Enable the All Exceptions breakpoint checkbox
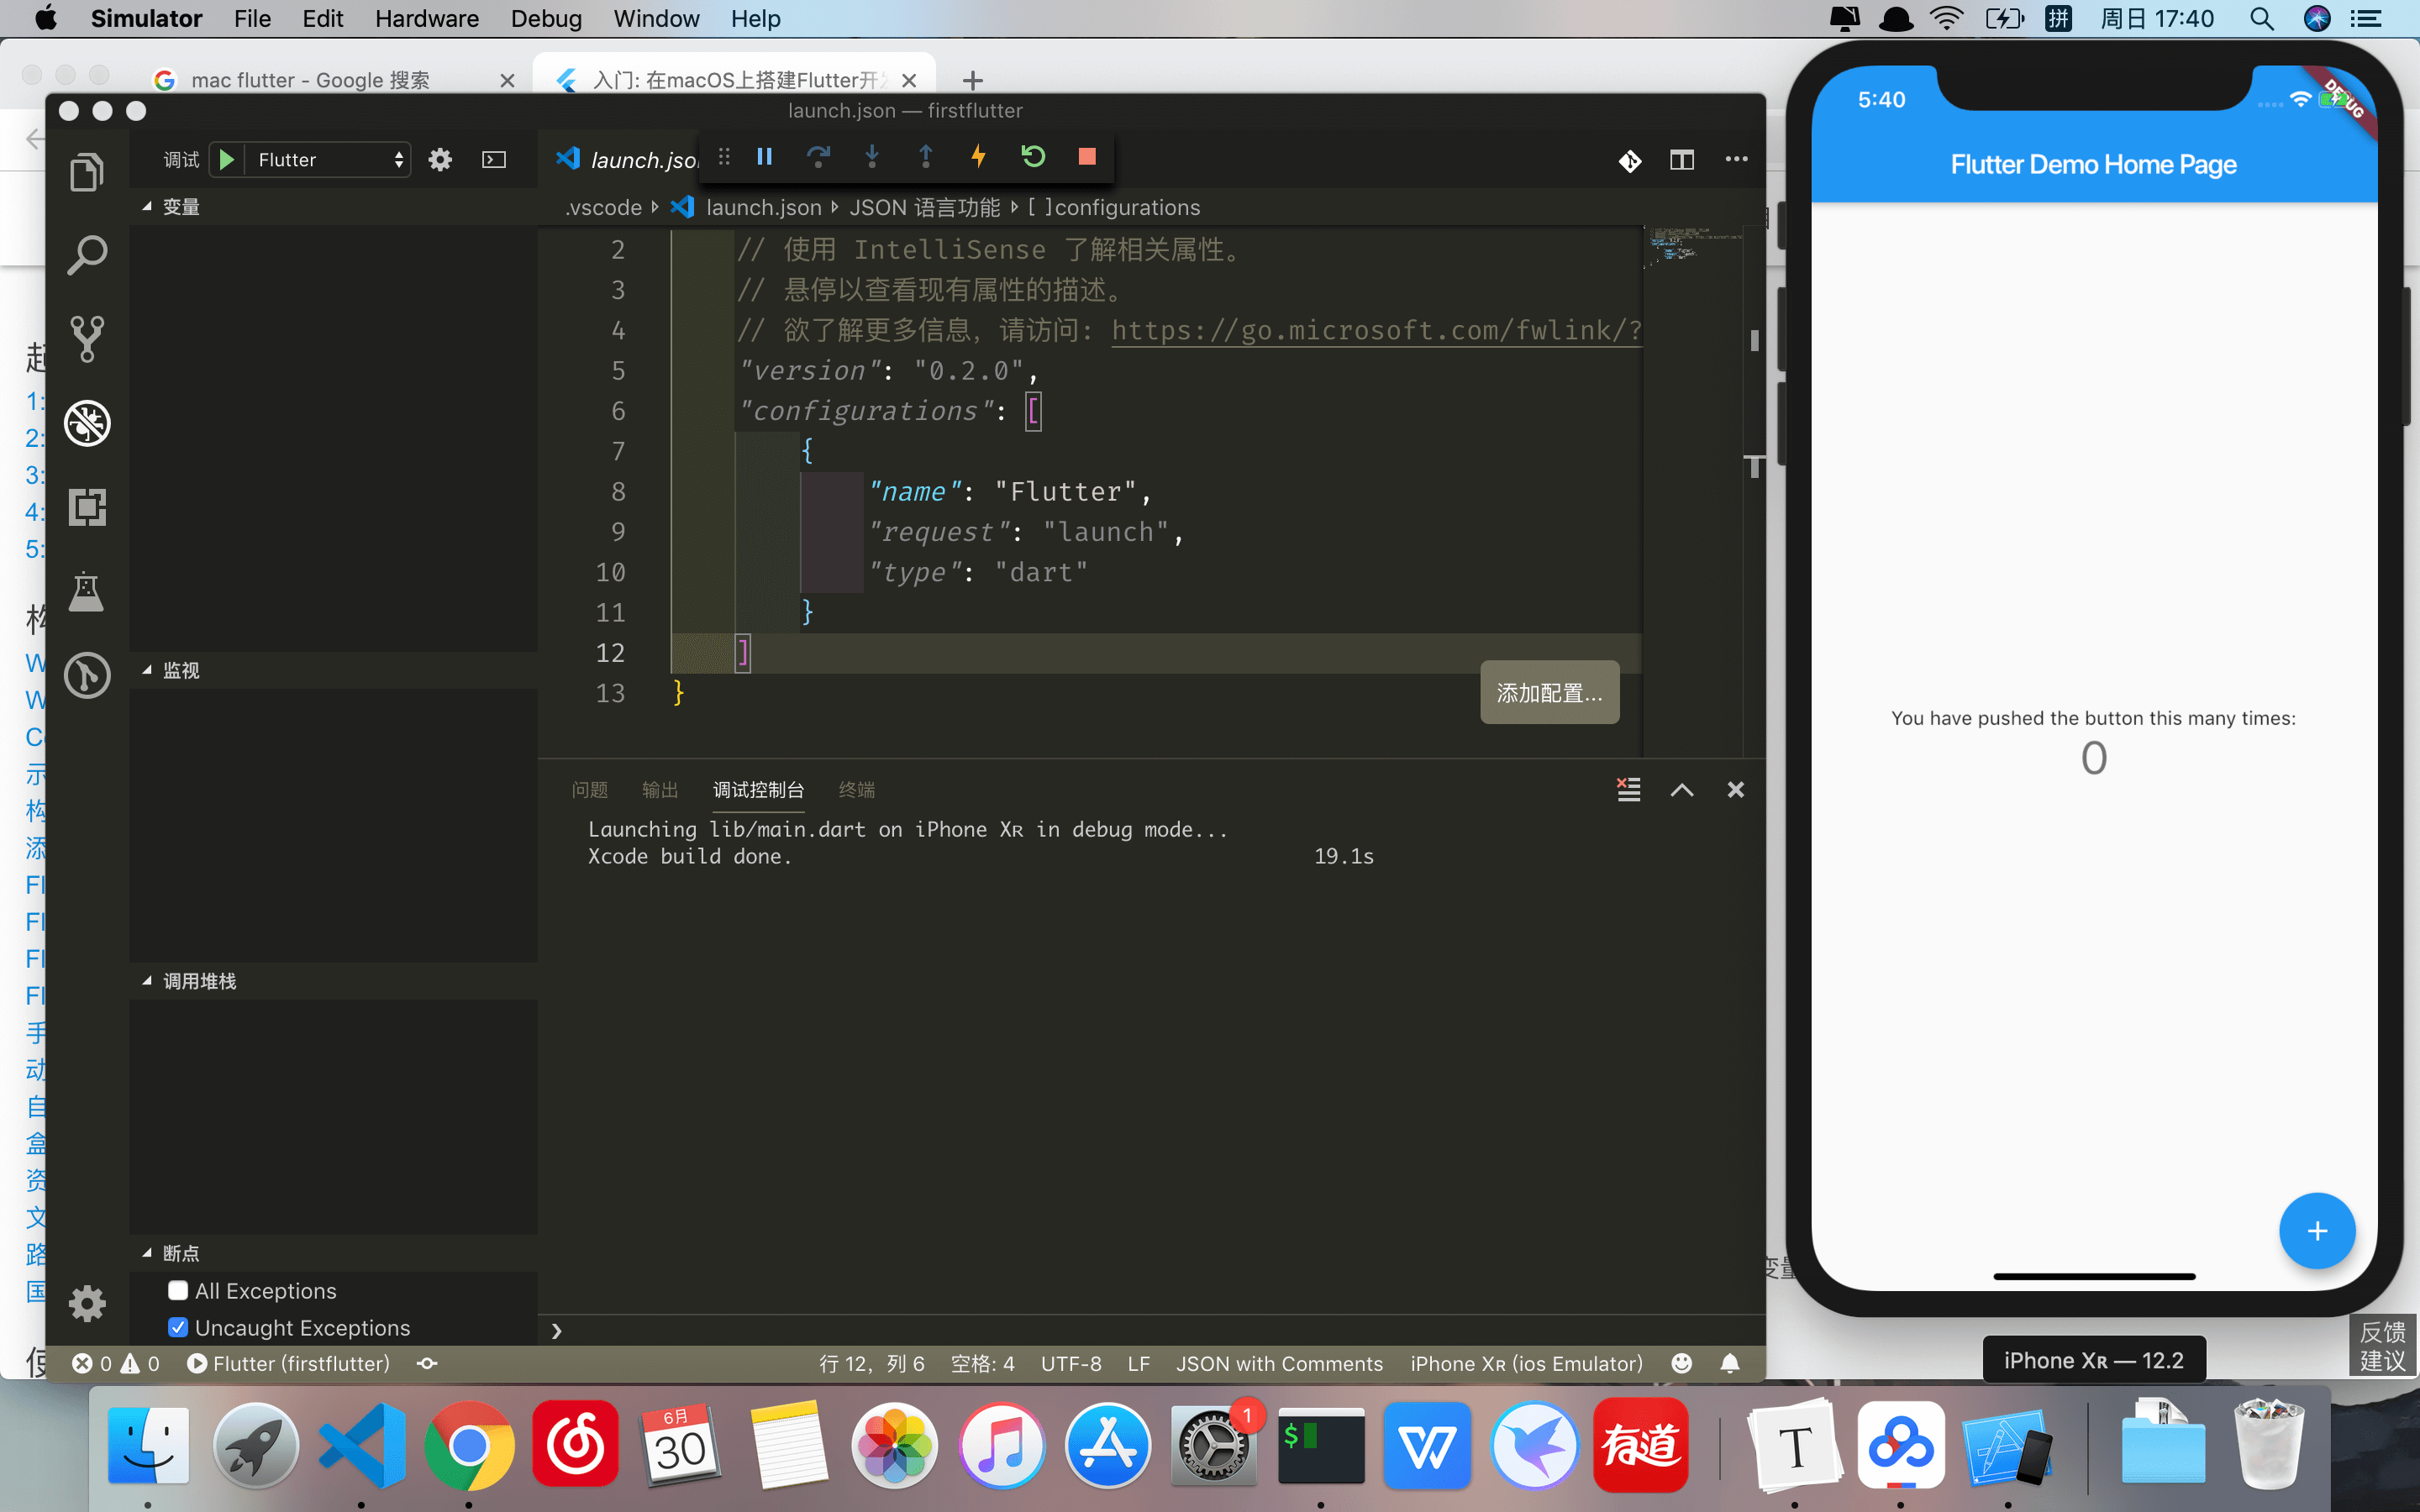This screenshot has height=1512, width=2420. (x=178, y=1290)
